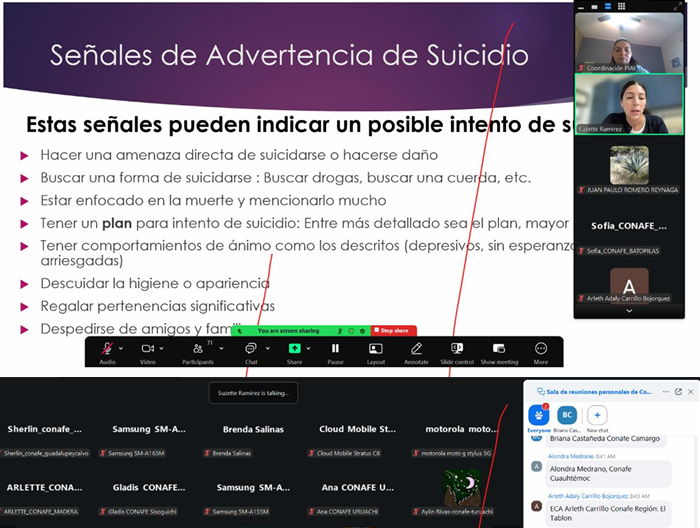Open the Chat button in toolbar
This screenshot has width=700, height=528.
pyautogui.click(x=251, y=348)
